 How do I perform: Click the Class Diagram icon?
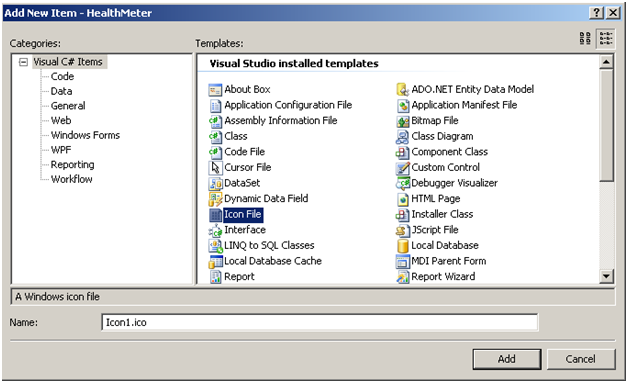[x=403, y=137]
